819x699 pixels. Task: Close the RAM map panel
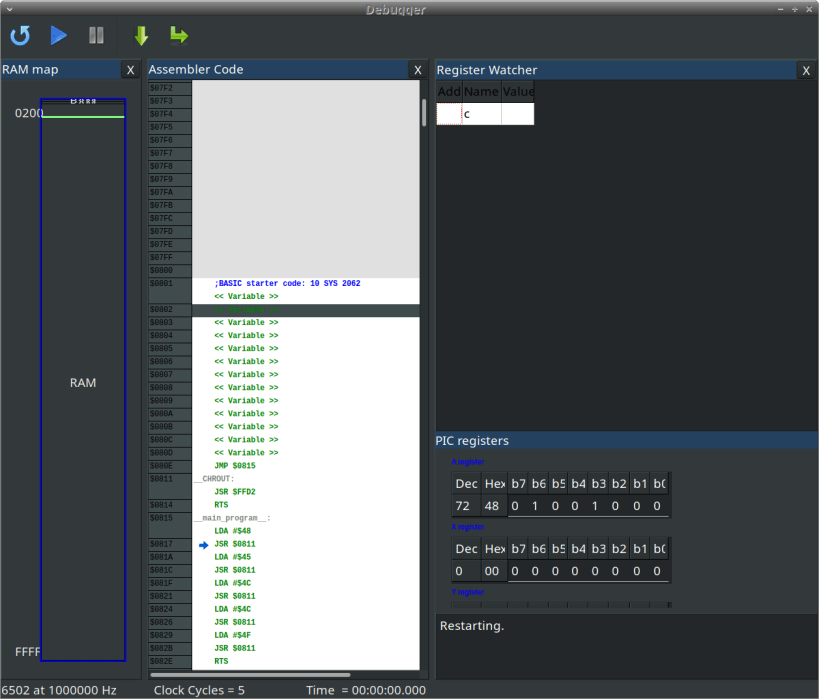pos(130,70)
